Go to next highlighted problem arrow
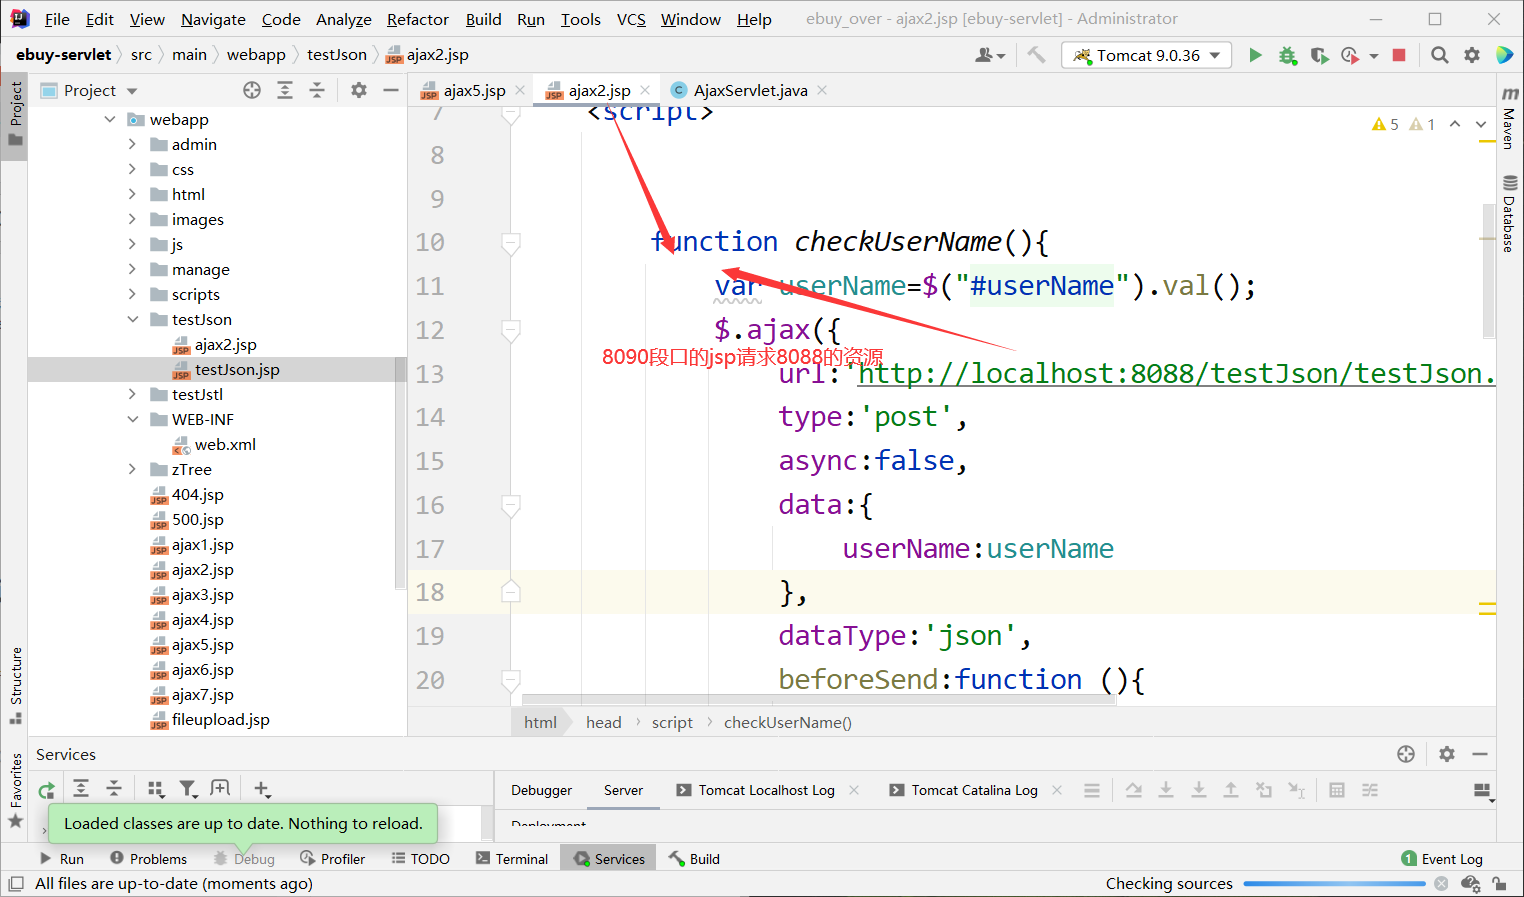 [x=1481, y=124]
